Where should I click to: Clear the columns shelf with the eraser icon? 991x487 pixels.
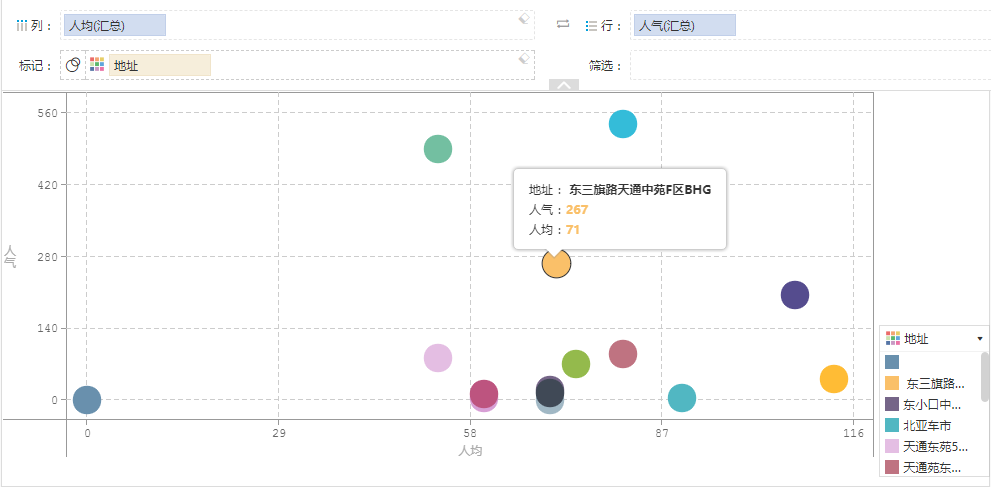[523, 18]
